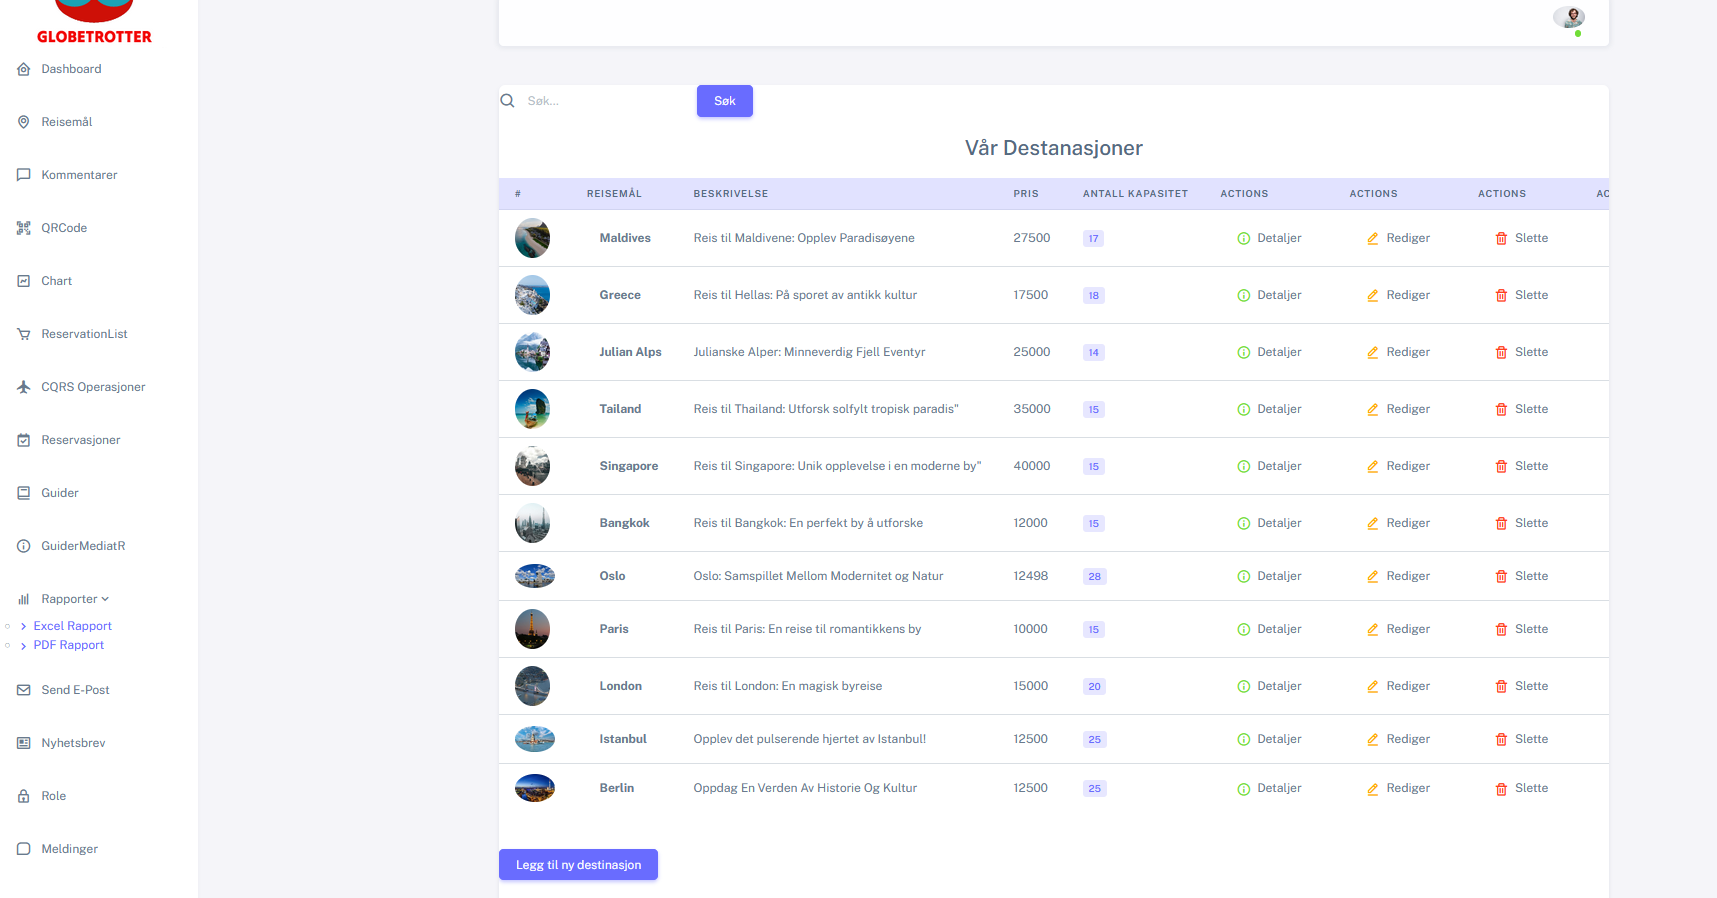Click the Dashboard home icon in sidebar
The width and height of the screenshot is (1717, 898).
click(x=24, y=69)
